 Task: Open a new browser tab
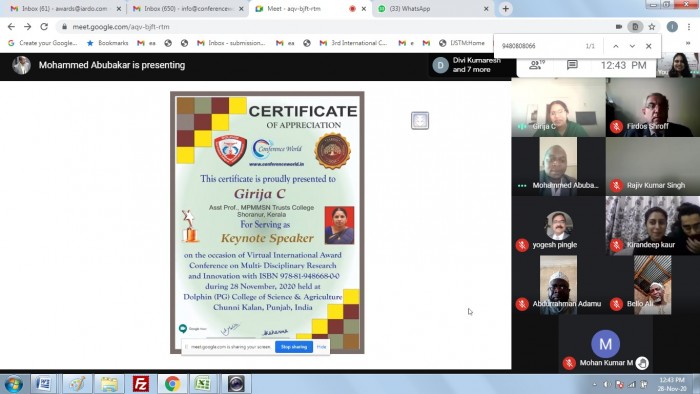click(x=505, y=8)
